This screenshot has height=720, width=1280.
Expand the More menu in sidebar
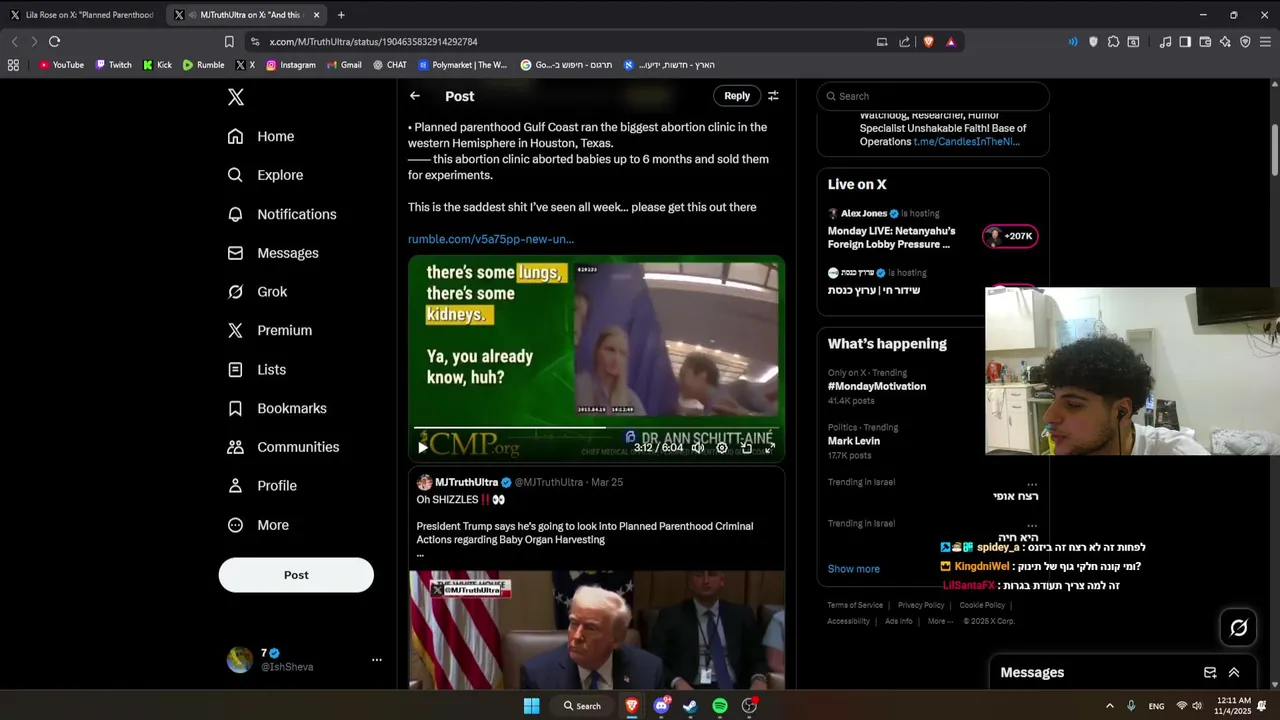(x=258, y=525)
